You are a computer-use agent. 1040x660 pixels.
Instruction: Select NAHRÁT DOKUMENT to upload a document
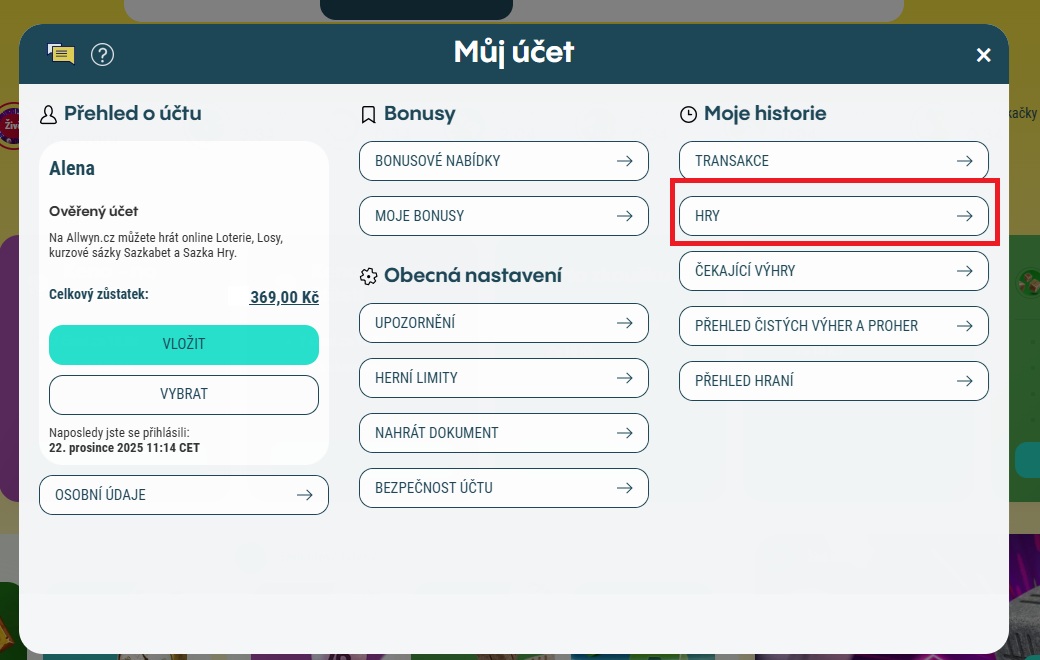pyautogui.click(x=503, y=433)
